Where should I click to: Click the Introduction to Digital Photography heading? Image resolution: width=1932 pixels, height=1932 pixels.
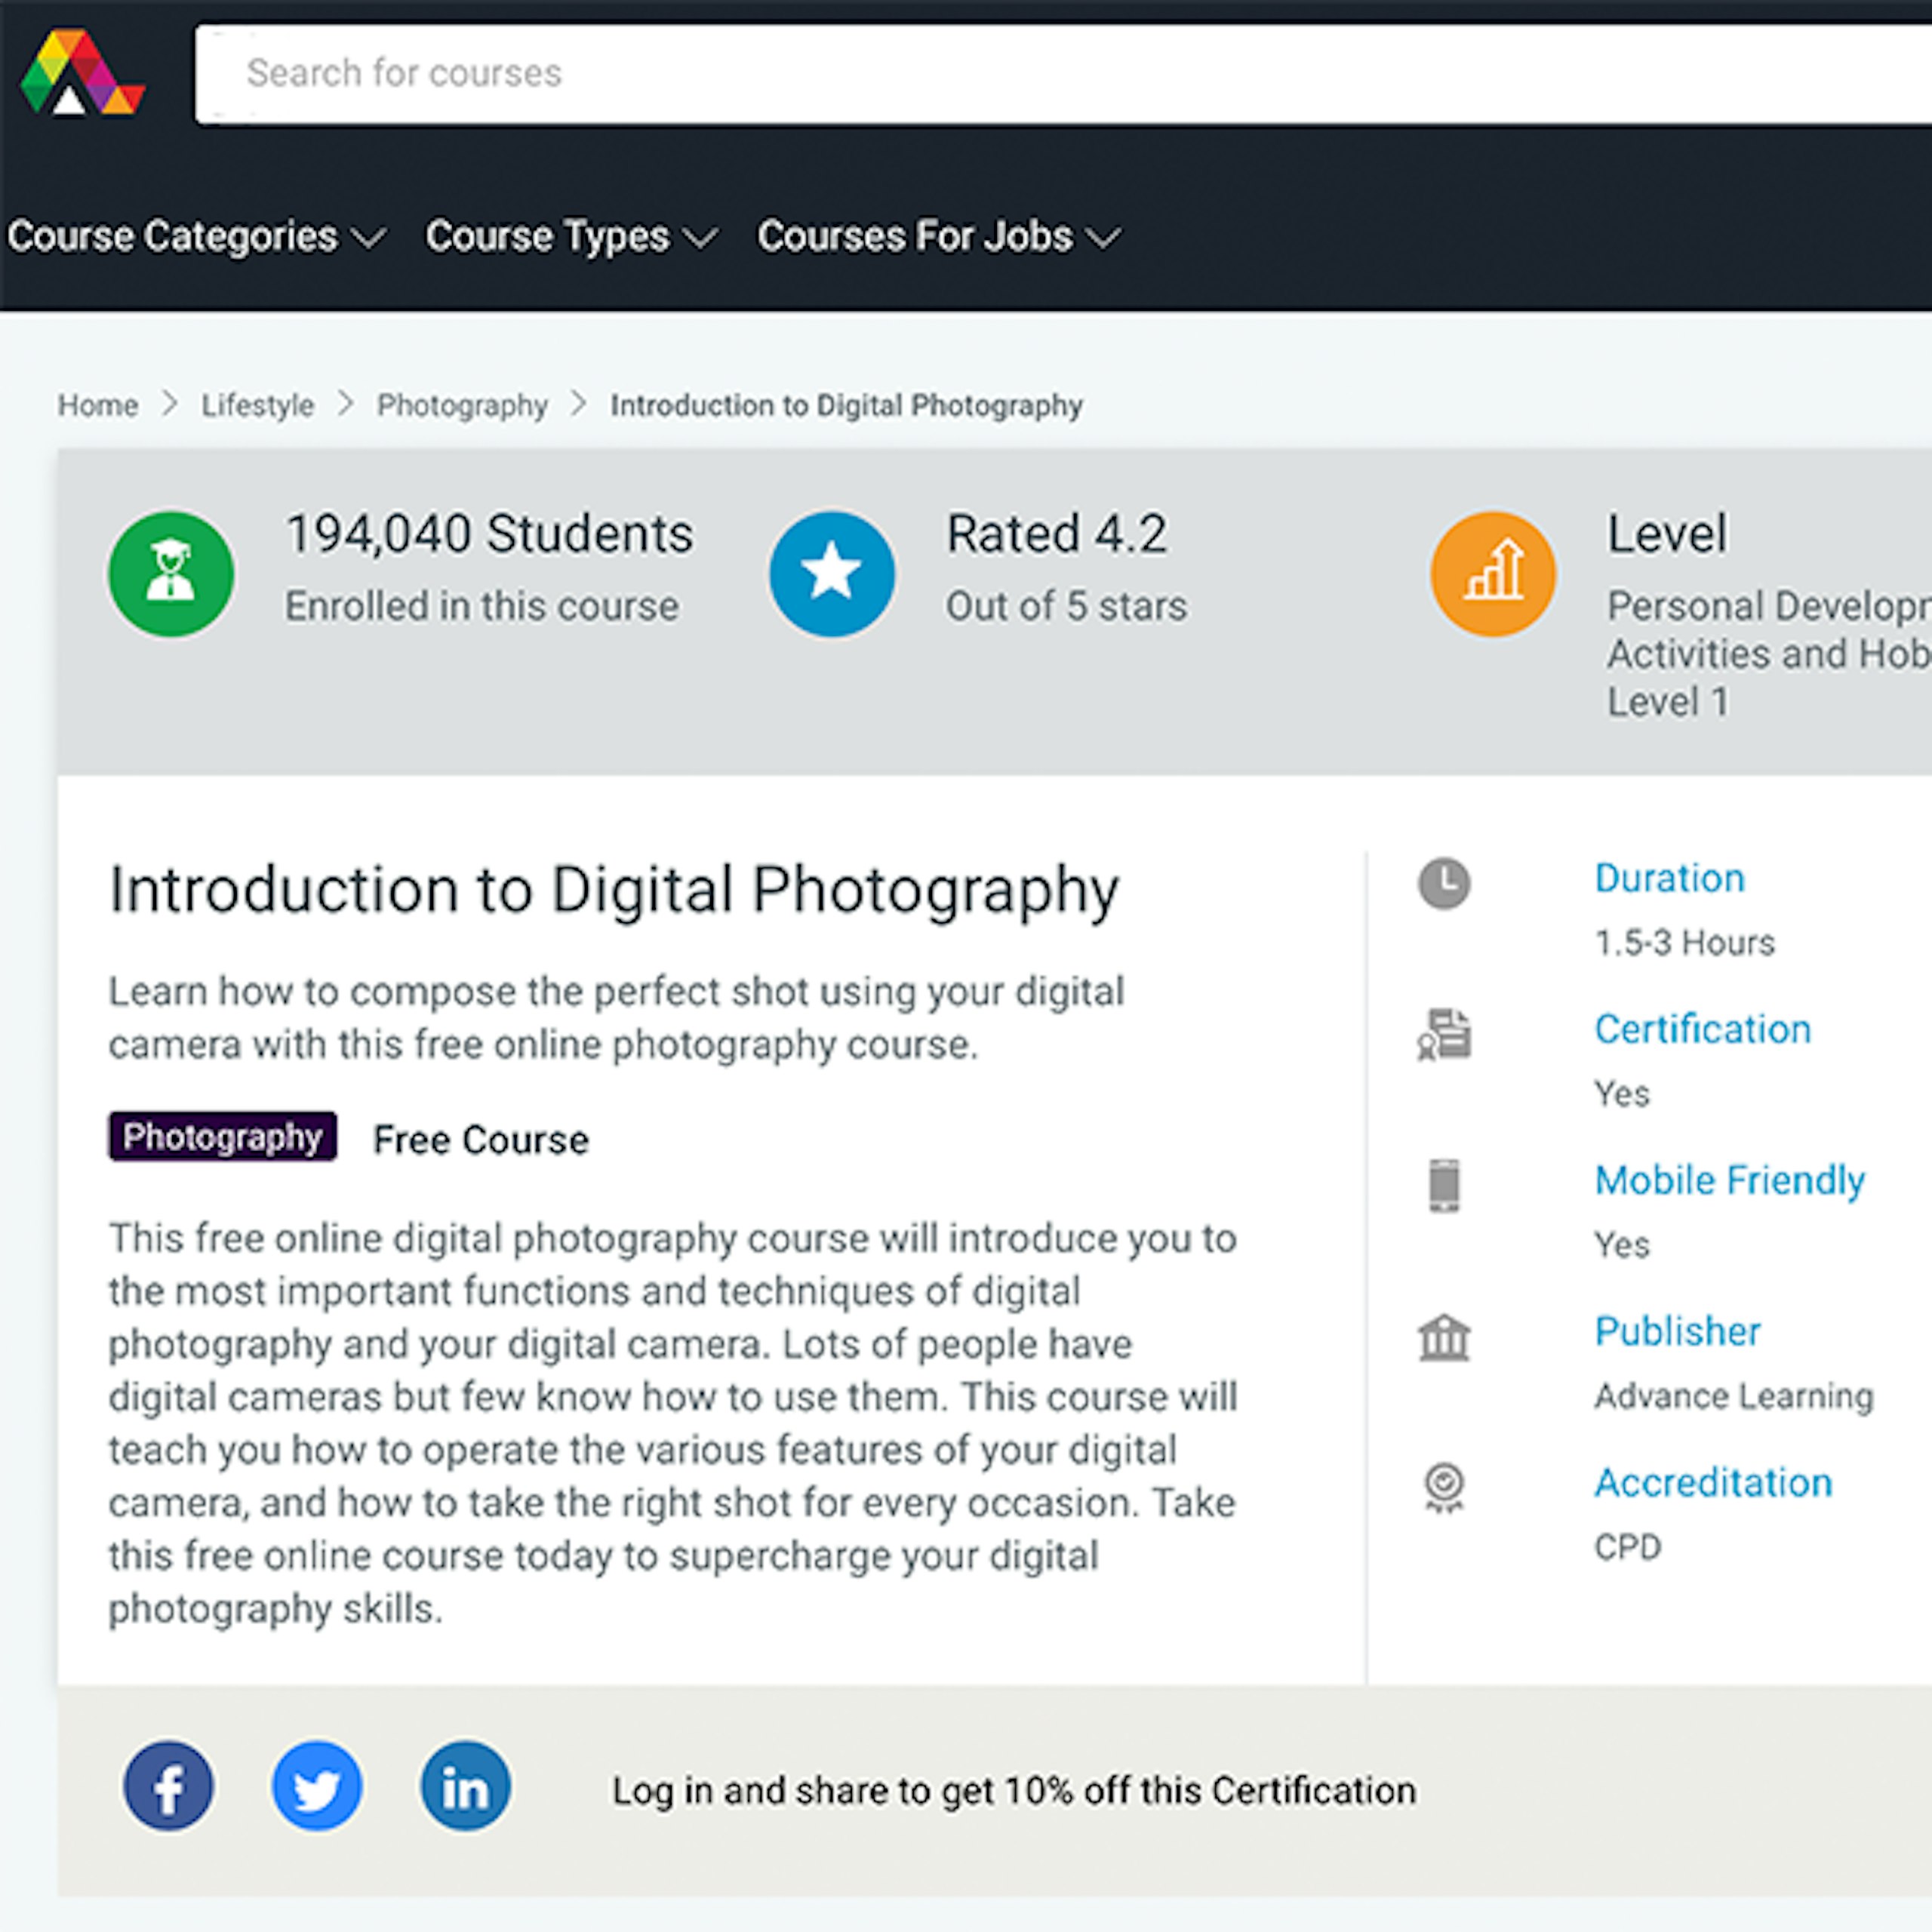[614, 890]
